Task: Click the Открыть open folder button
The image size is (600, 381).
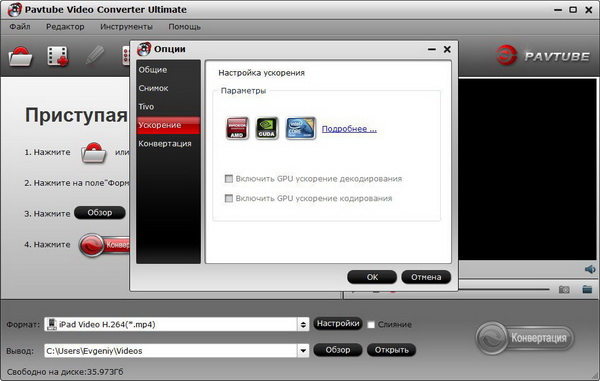Action: click(391, 350)
